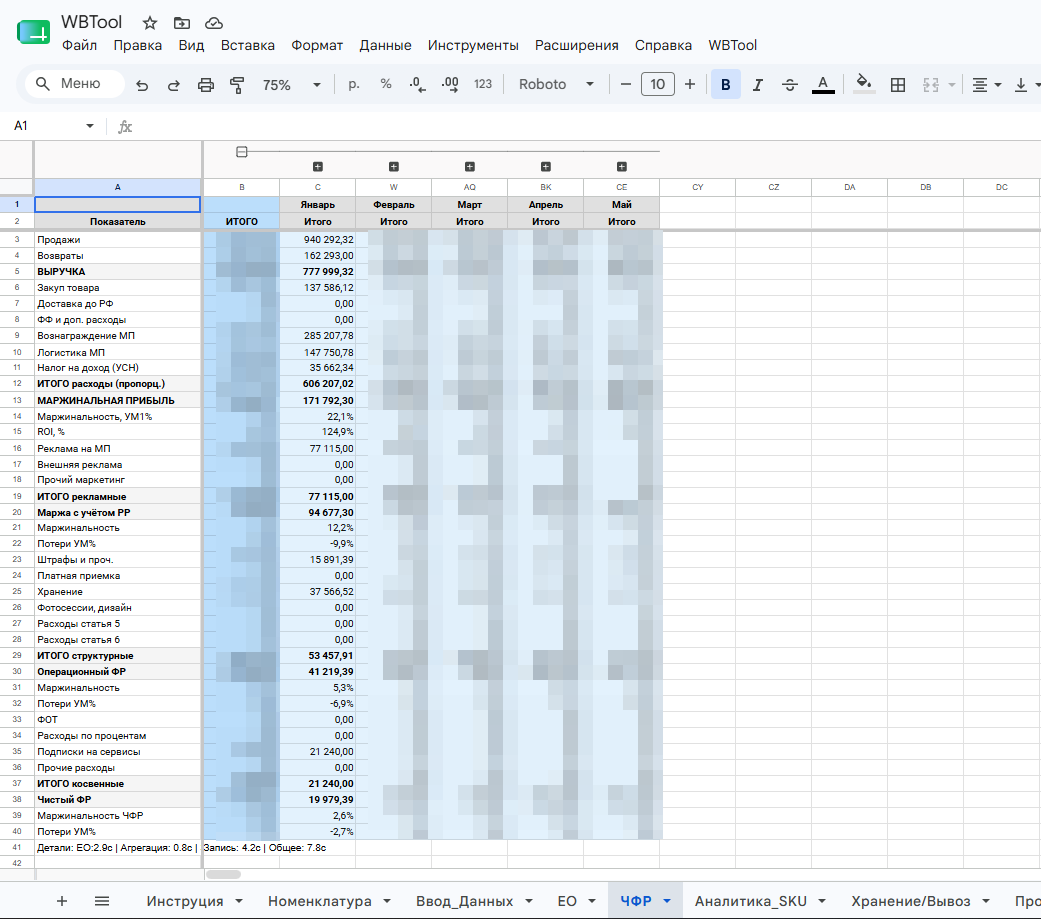Click the move to folder icon
Screen dimensions: 1041x919
tap(182, 23)
